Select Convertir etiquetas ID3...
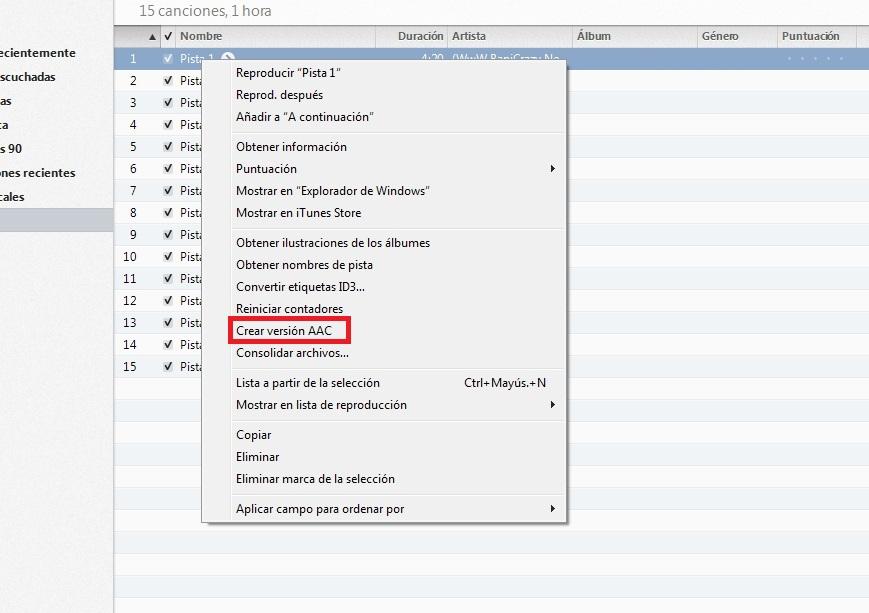869x613 pixels. coord(300,287)
